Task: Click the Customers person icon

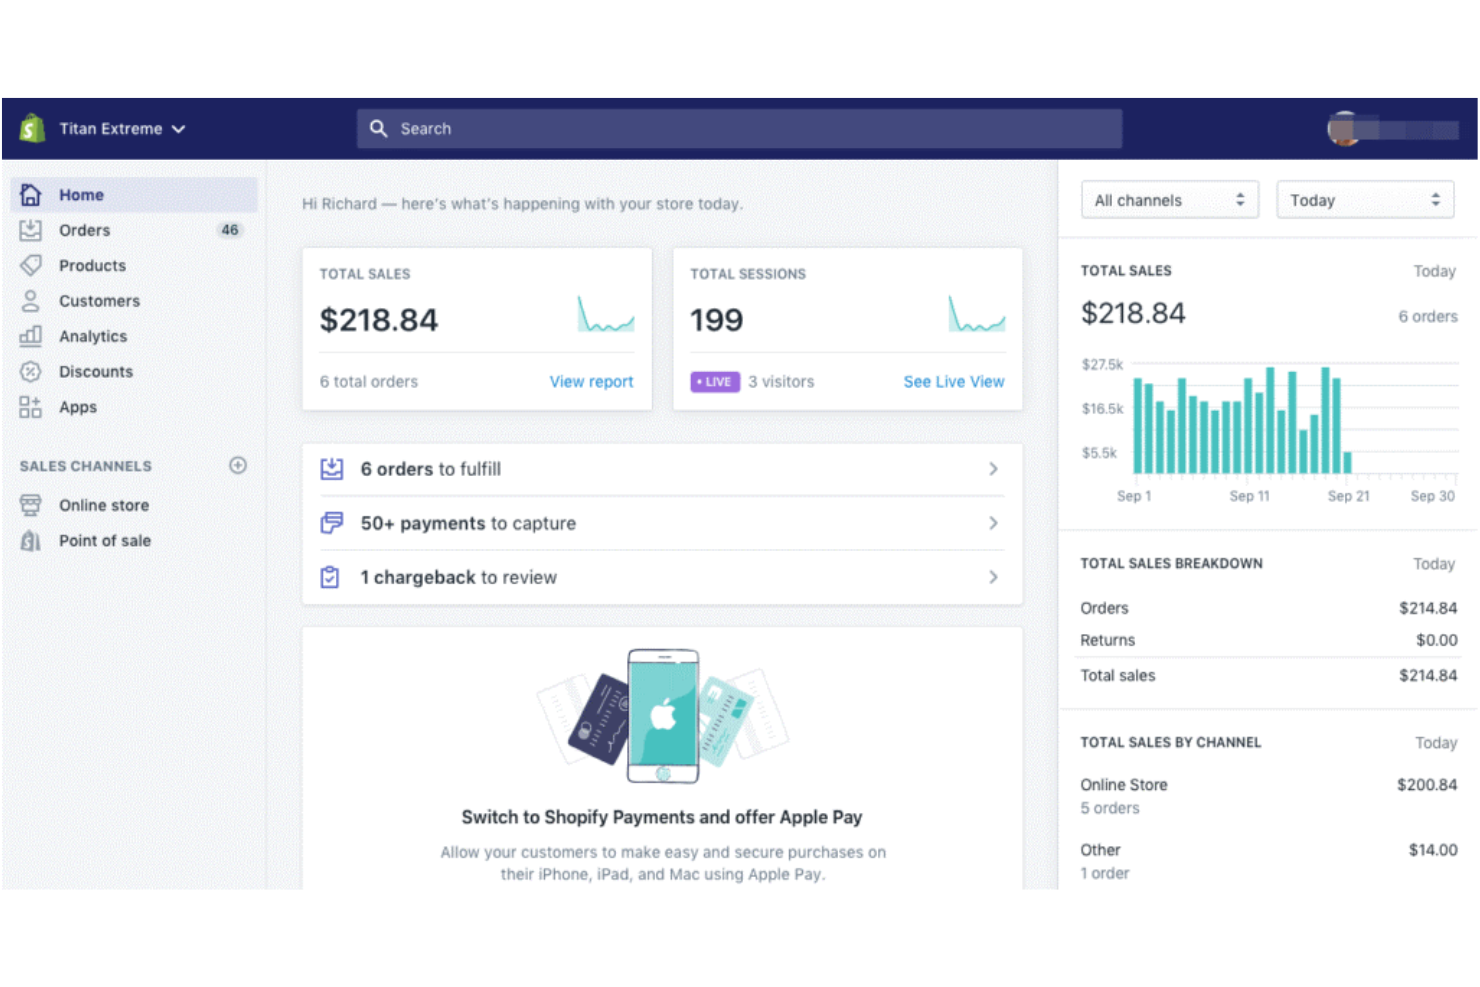Action: 31,300
